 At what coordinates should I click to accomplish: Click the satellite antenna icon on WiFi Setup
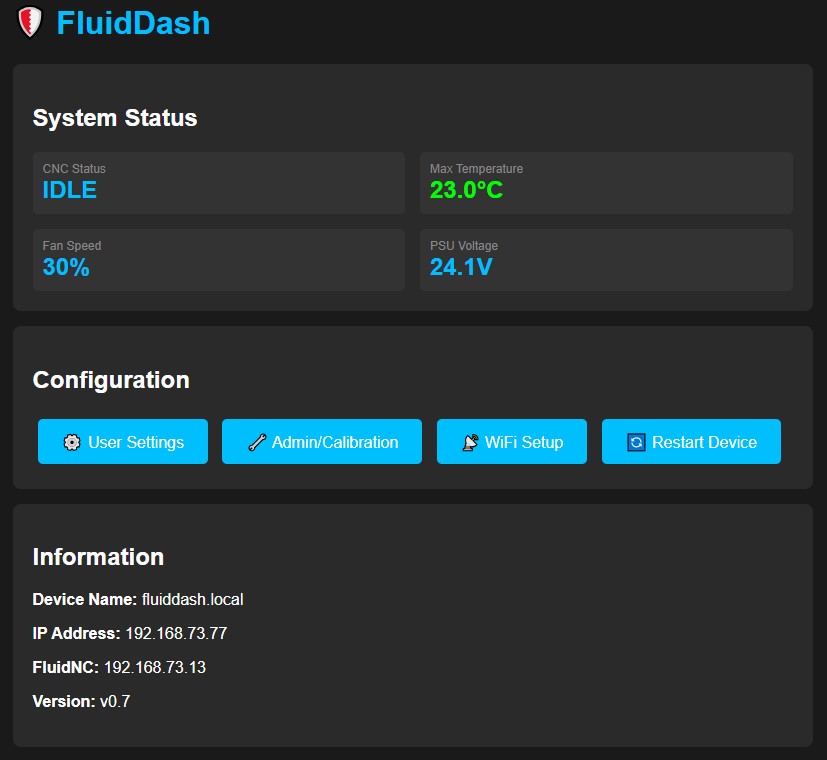tap(470, 442)
